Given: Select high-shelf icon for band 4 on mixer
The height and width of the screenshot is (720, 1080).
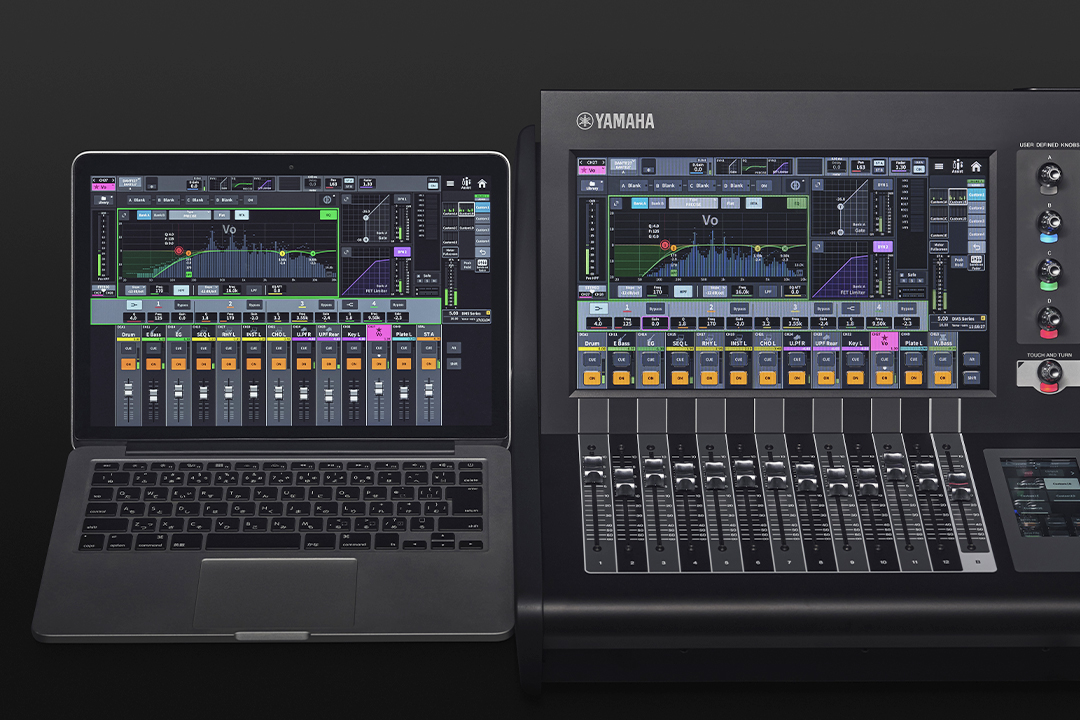Looking at the screenshot, I should click(x=851, y=309).
